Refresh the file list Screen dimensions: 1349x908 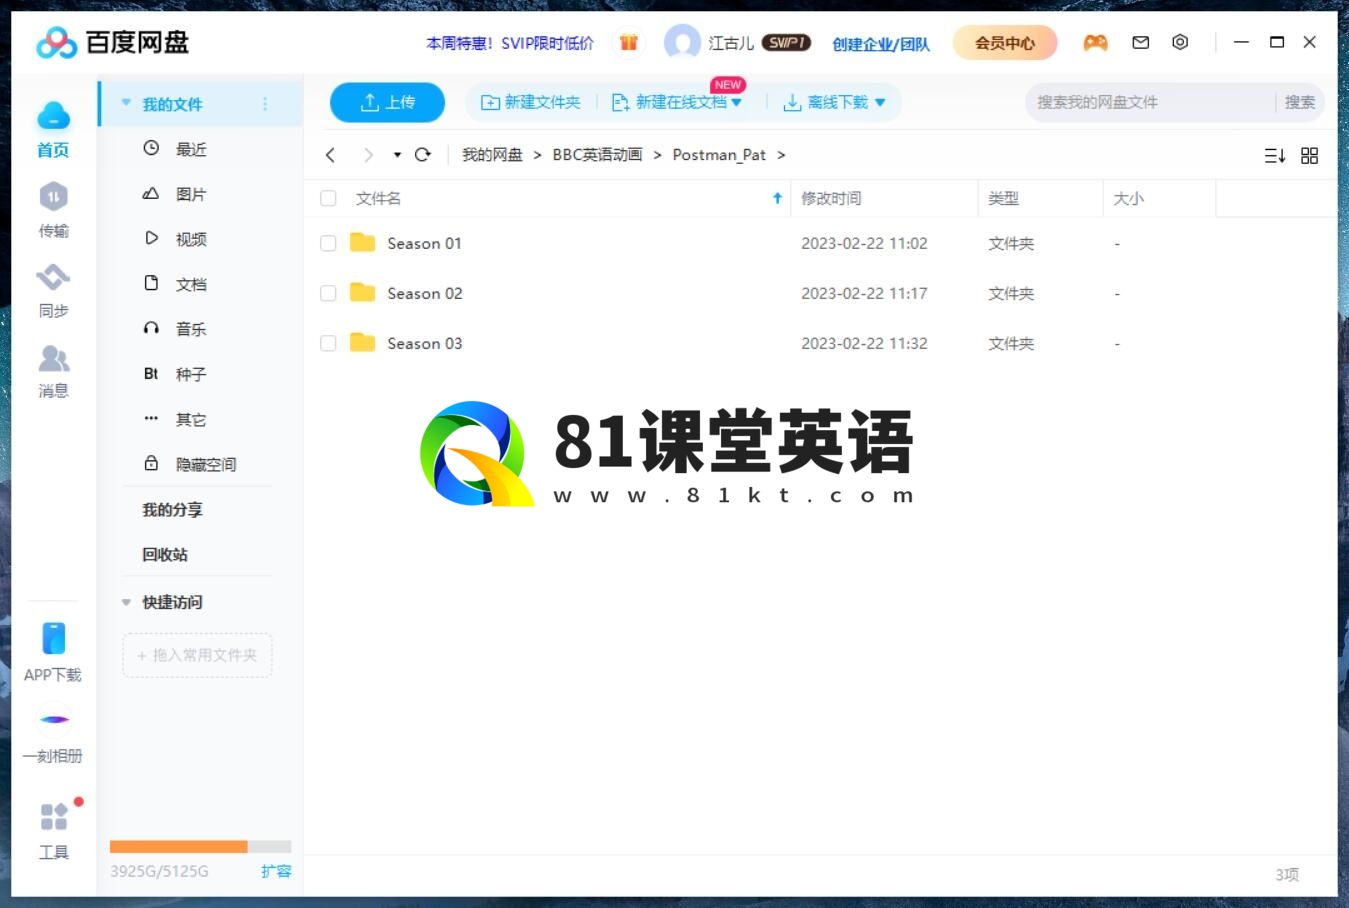click(x=423, y=155)
